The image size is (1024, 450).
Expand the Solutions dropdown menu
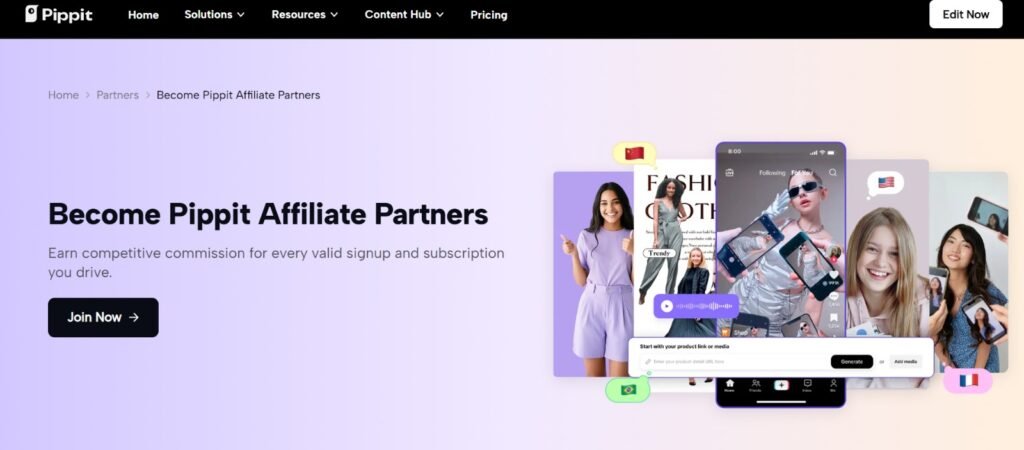[214, 14]
